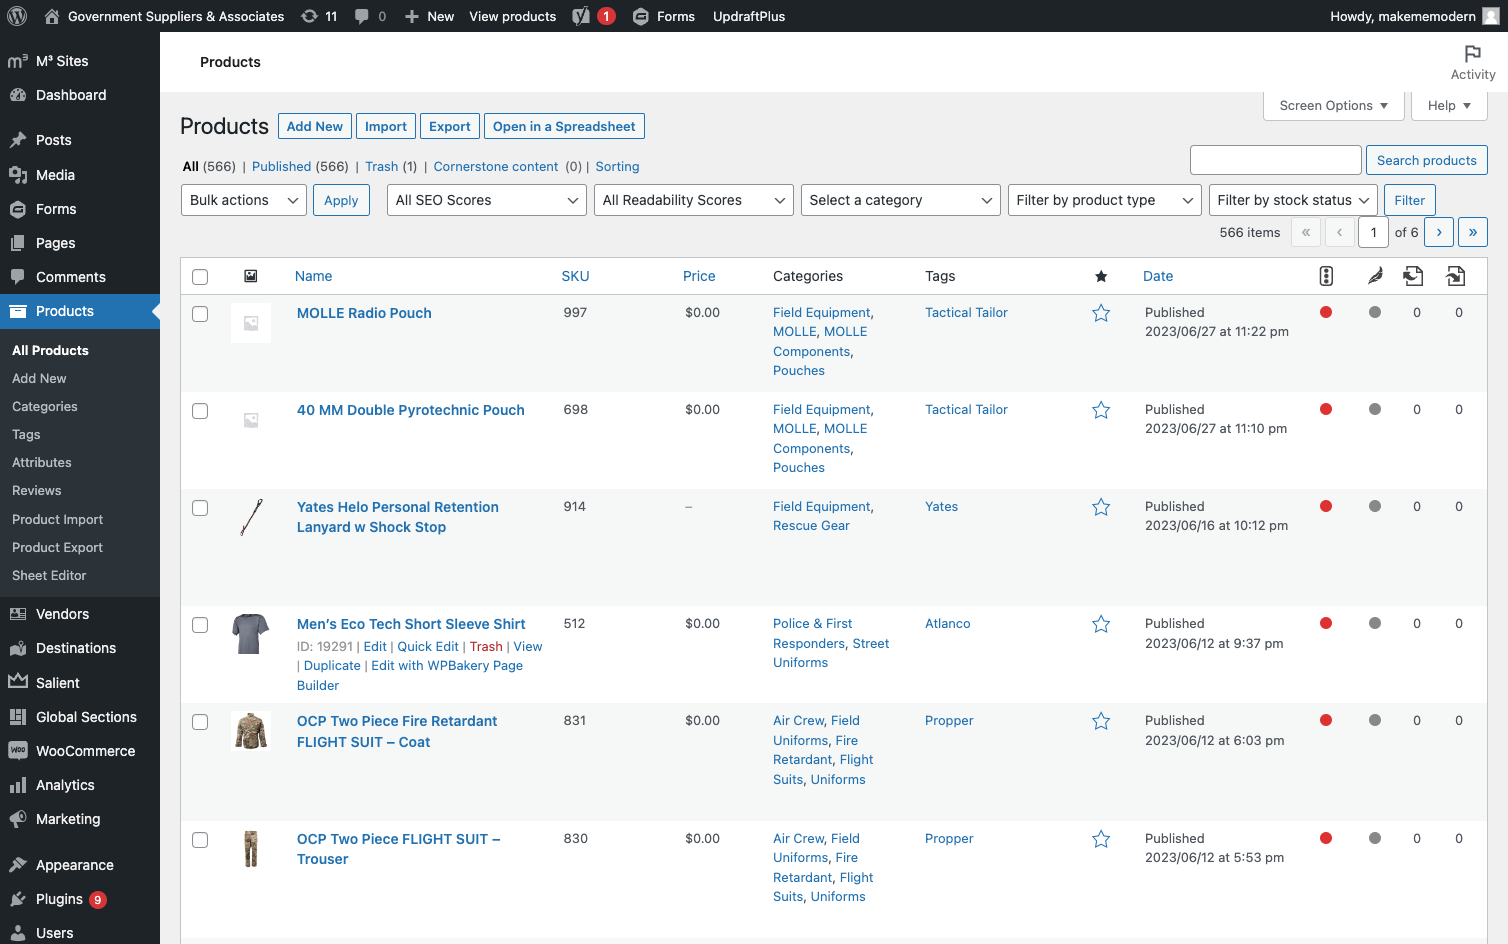Click the Add New product button
1508x944 pixels.
(315, 126)
